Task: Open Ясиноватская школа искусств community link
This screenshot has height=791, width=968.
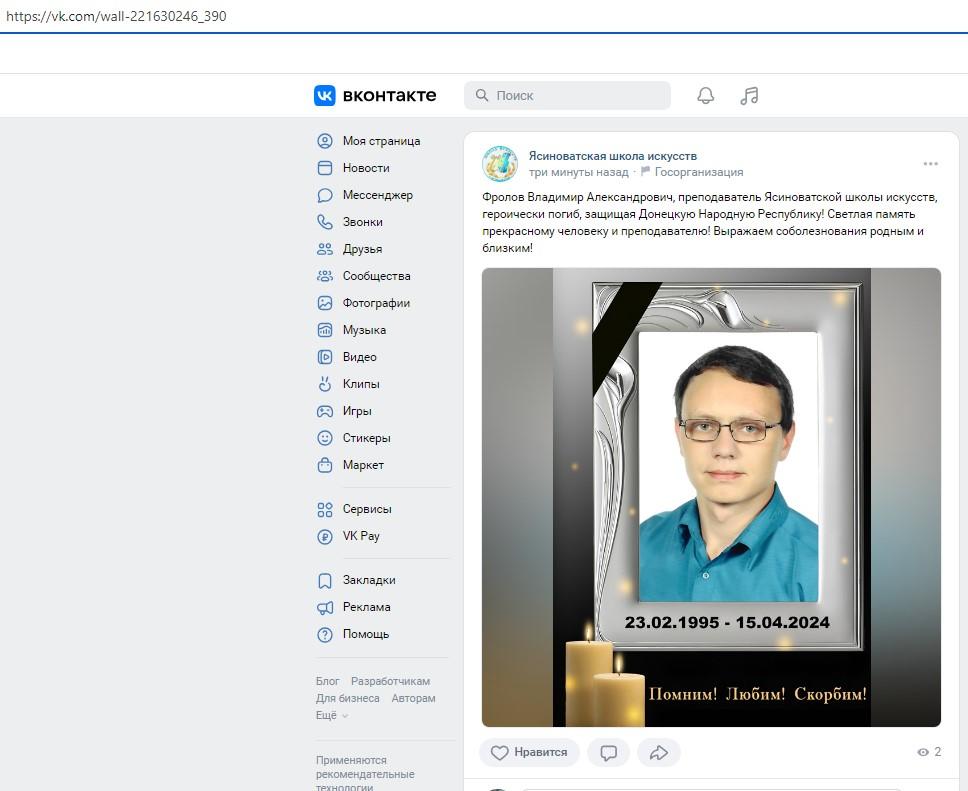Action: [x=612, y=156]
